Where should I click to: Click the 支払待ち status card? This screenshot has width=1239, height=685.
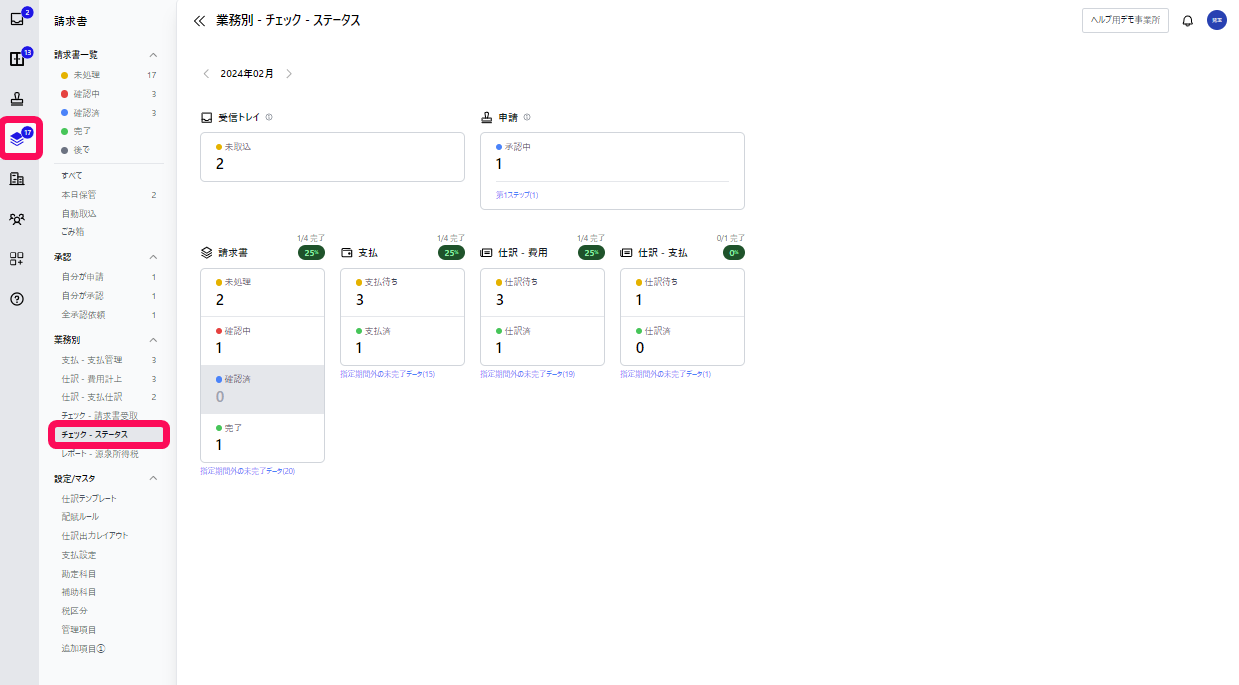pyautogui.click(x=402, y=292)
